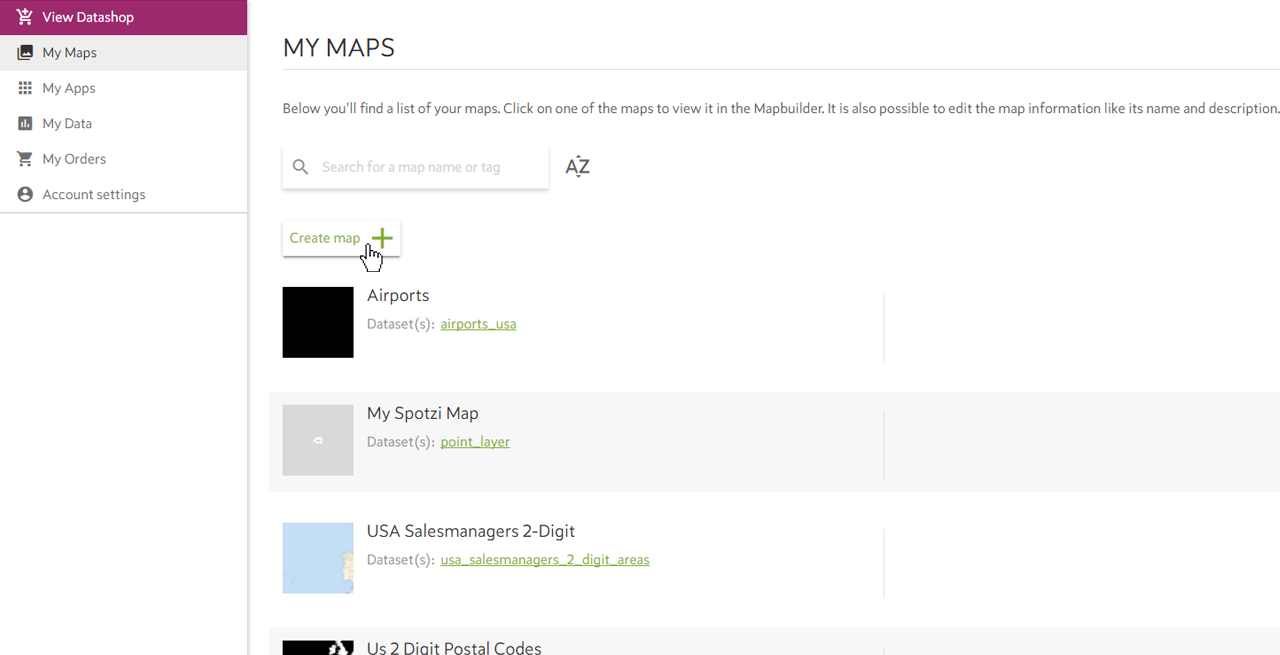The image size is (1280, 655).
Task: Click the Us 2 Digit Postal Codes title
Action: click(454, 648)
